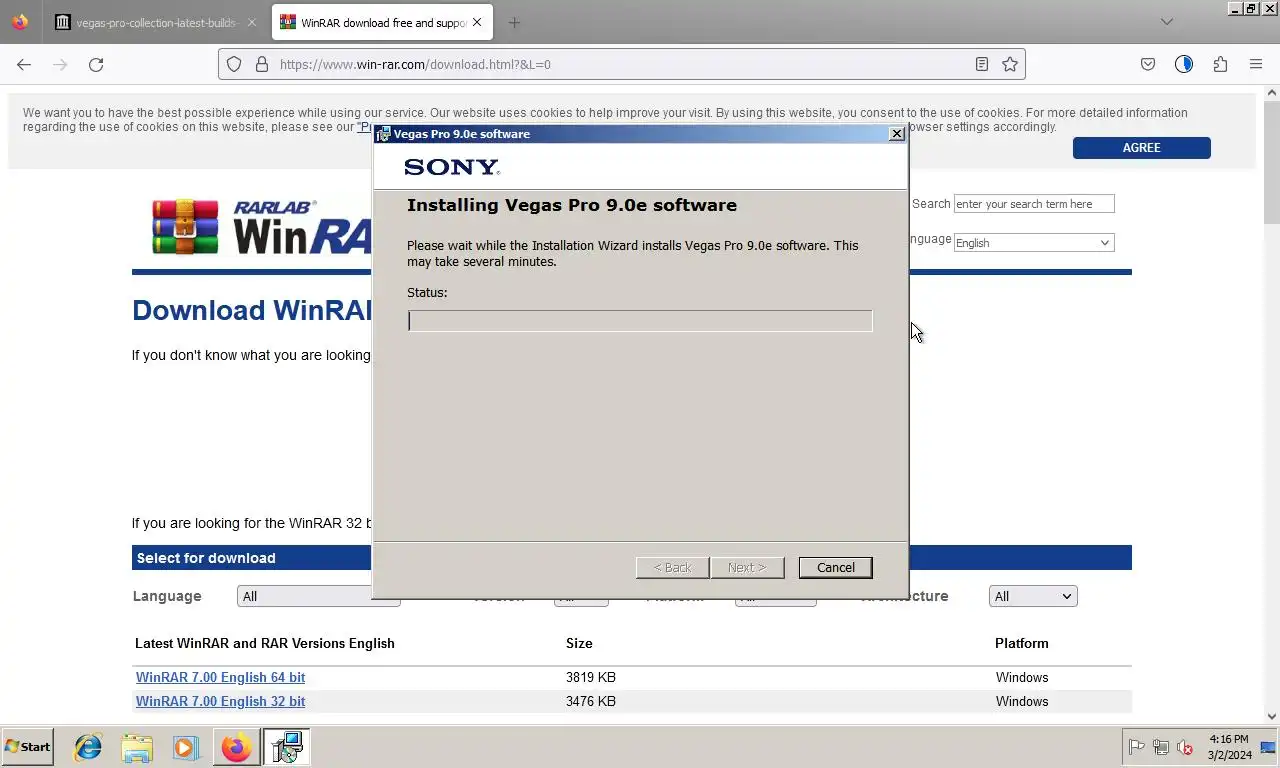The width and height of the screenshot is (1280, 768).
Task: Click the page vertical scrollbar thumb
Action: point(1272,163)
